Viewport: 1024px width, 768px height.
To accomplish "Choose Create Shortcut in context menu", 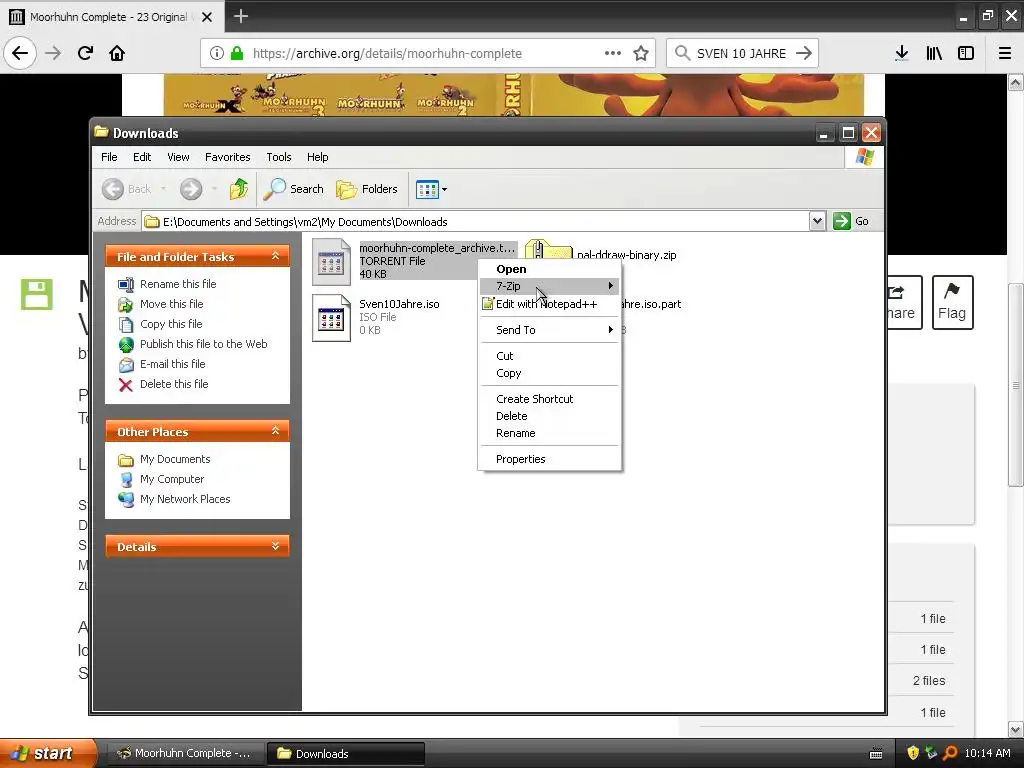I will tap(549, 399).
